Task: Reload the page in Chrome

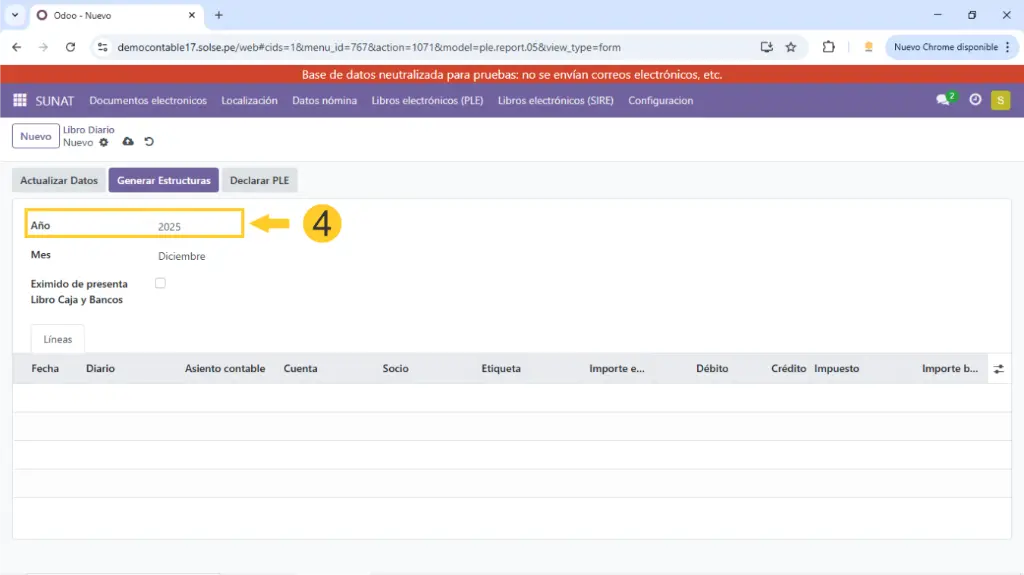Action: [x=70, y=47]
